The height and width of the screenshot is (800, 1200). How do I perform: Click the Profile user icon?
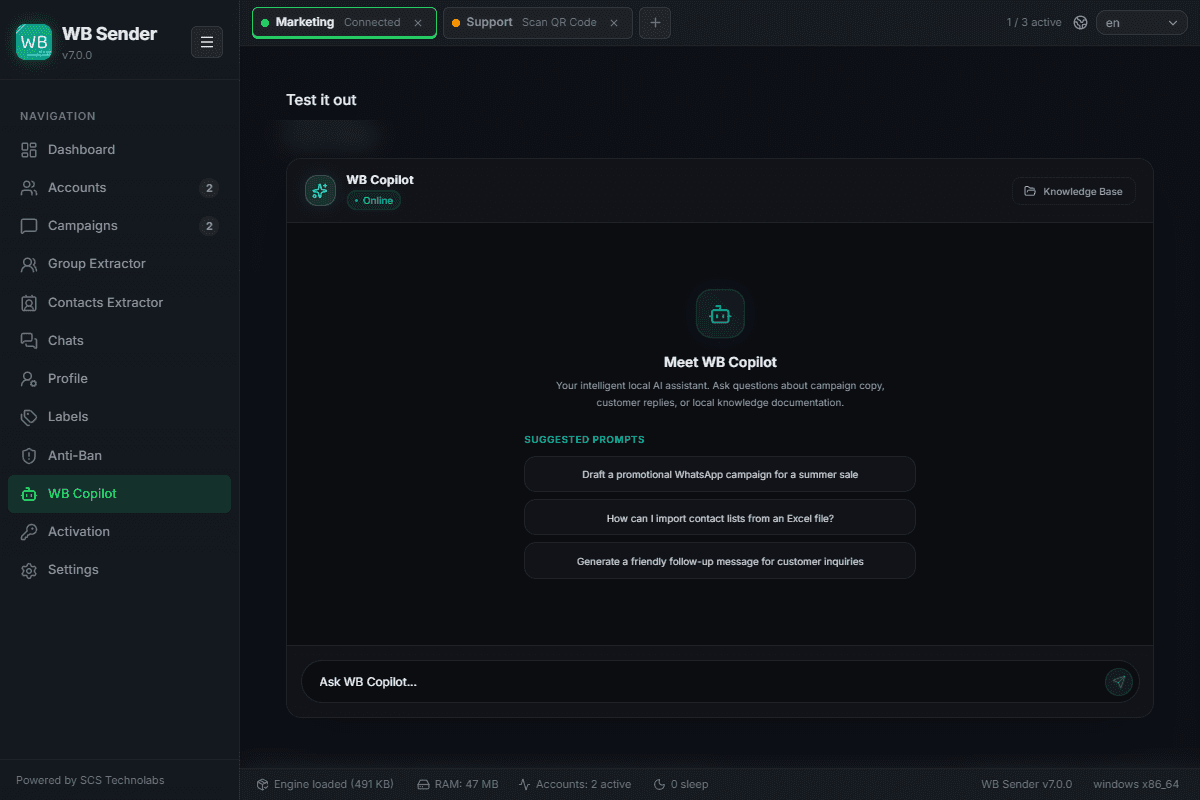[x=29, y=379]
